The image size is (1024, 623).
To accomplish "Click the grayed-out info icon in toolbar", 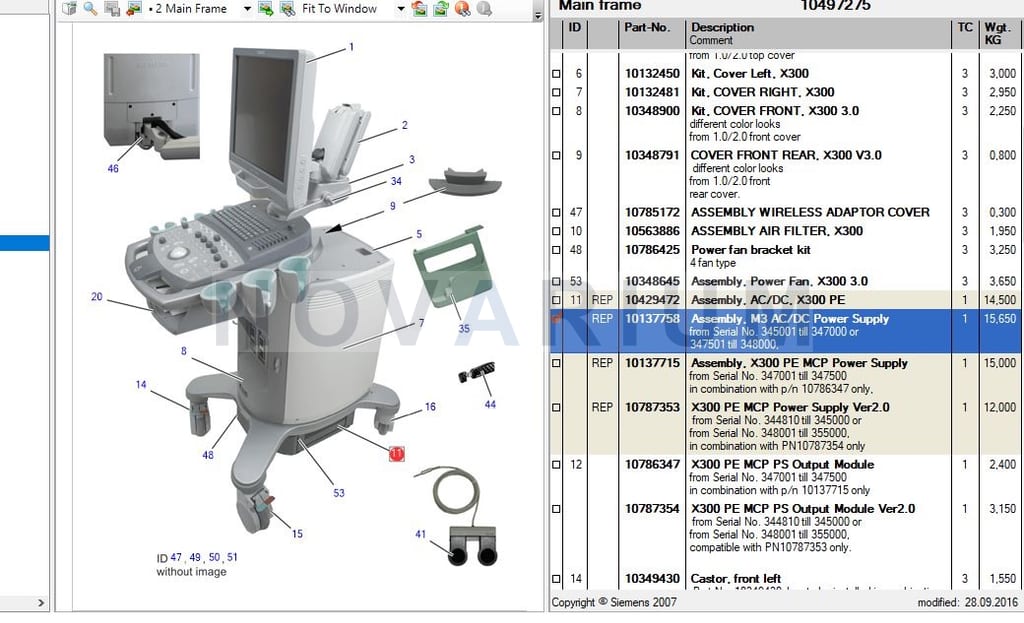I will pos(484,8).
